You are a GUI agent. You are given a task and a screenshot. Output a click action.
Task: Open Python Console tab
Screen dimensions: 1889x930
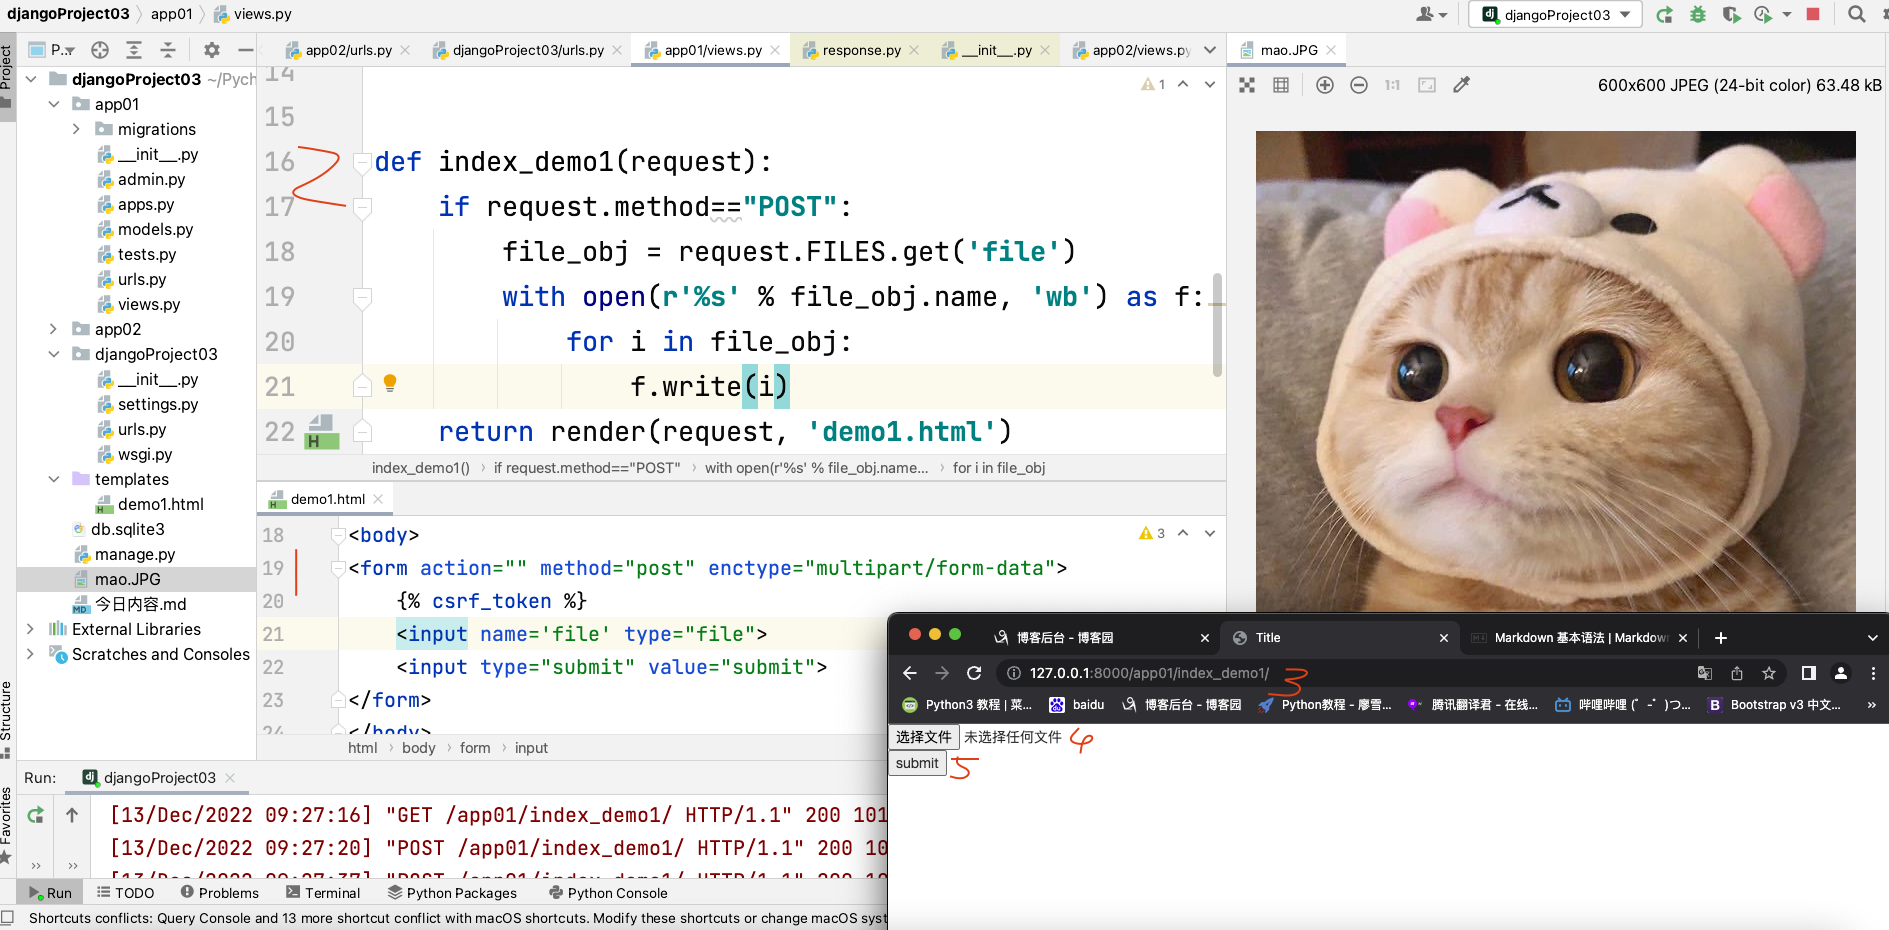[x=608, y=893]
